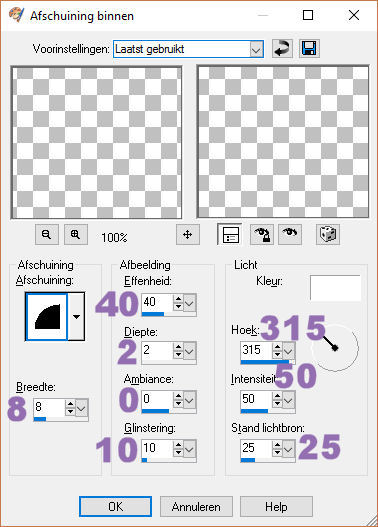Click the Help button
The image size is (378, 527).
coord(276,506)
